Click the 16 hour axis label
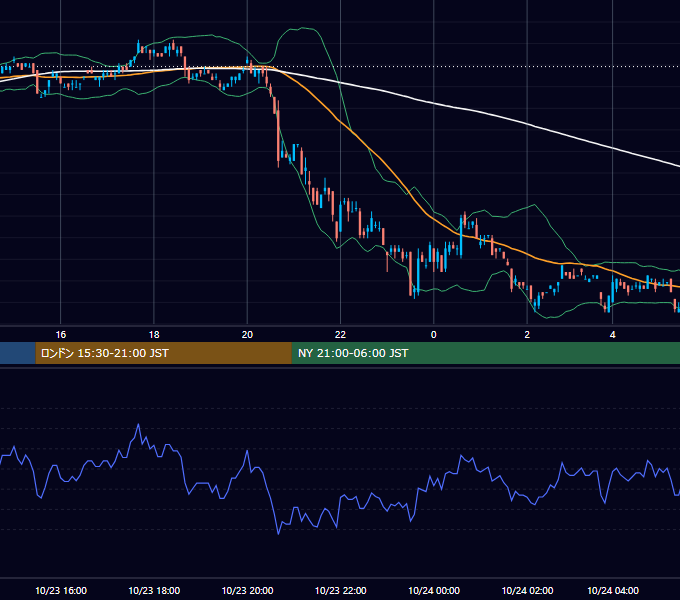This screenshot has width=680, height=600. (x=61, y=335)
